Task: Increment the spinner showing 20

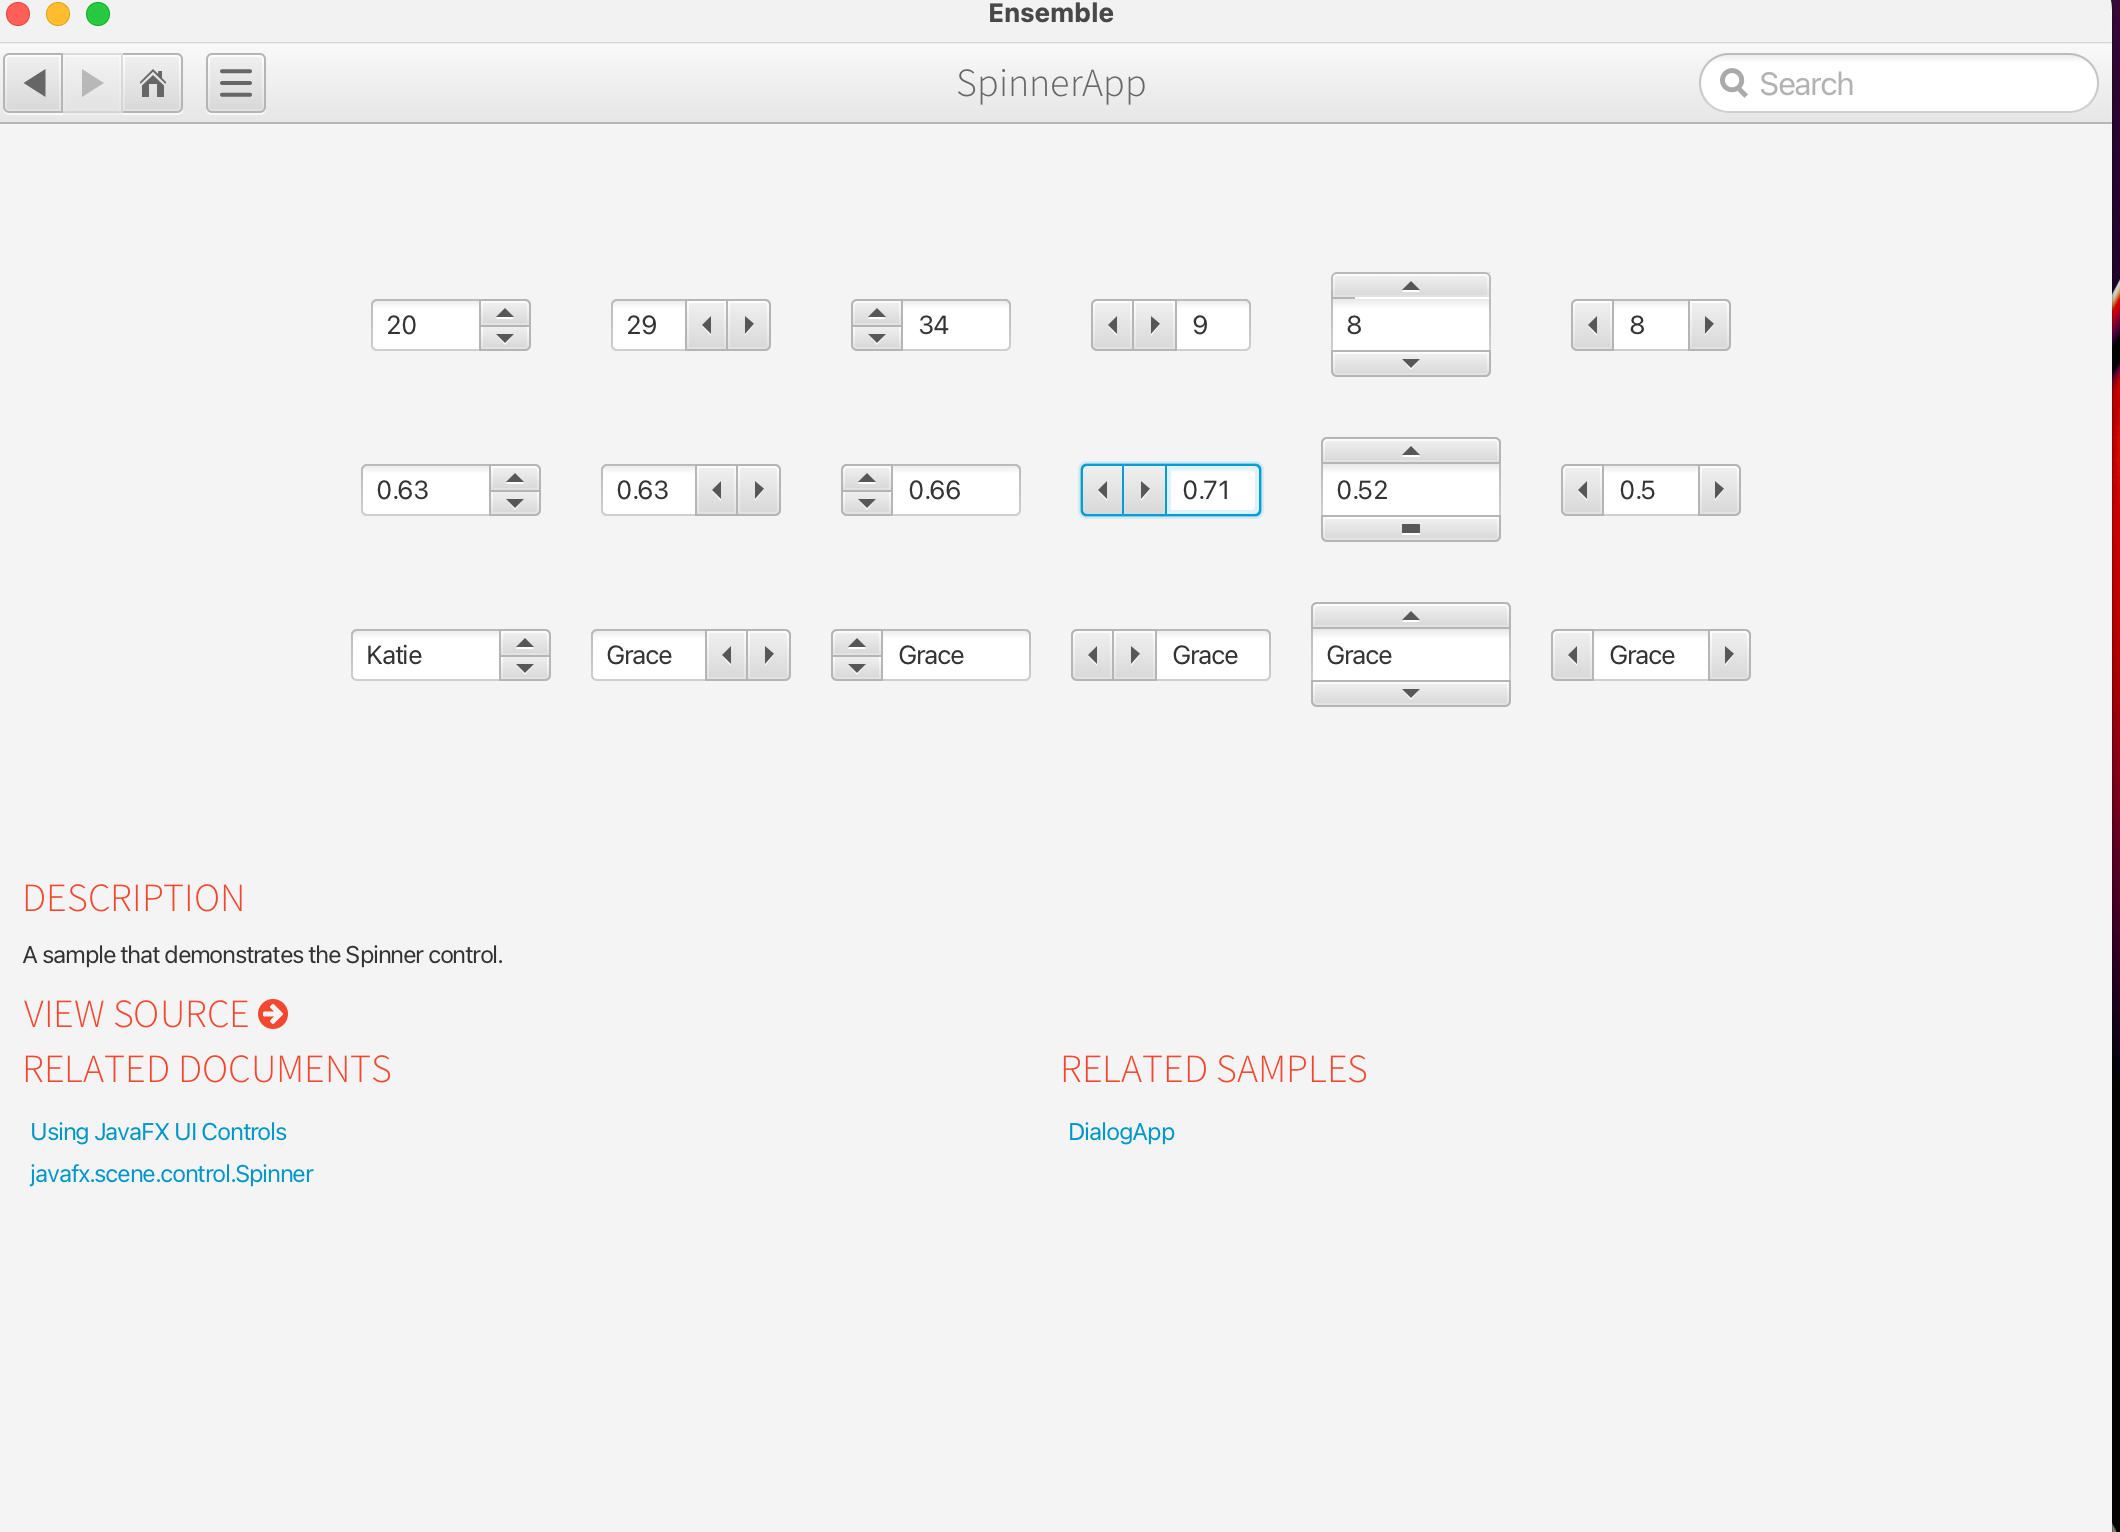Action: point(505,313)
